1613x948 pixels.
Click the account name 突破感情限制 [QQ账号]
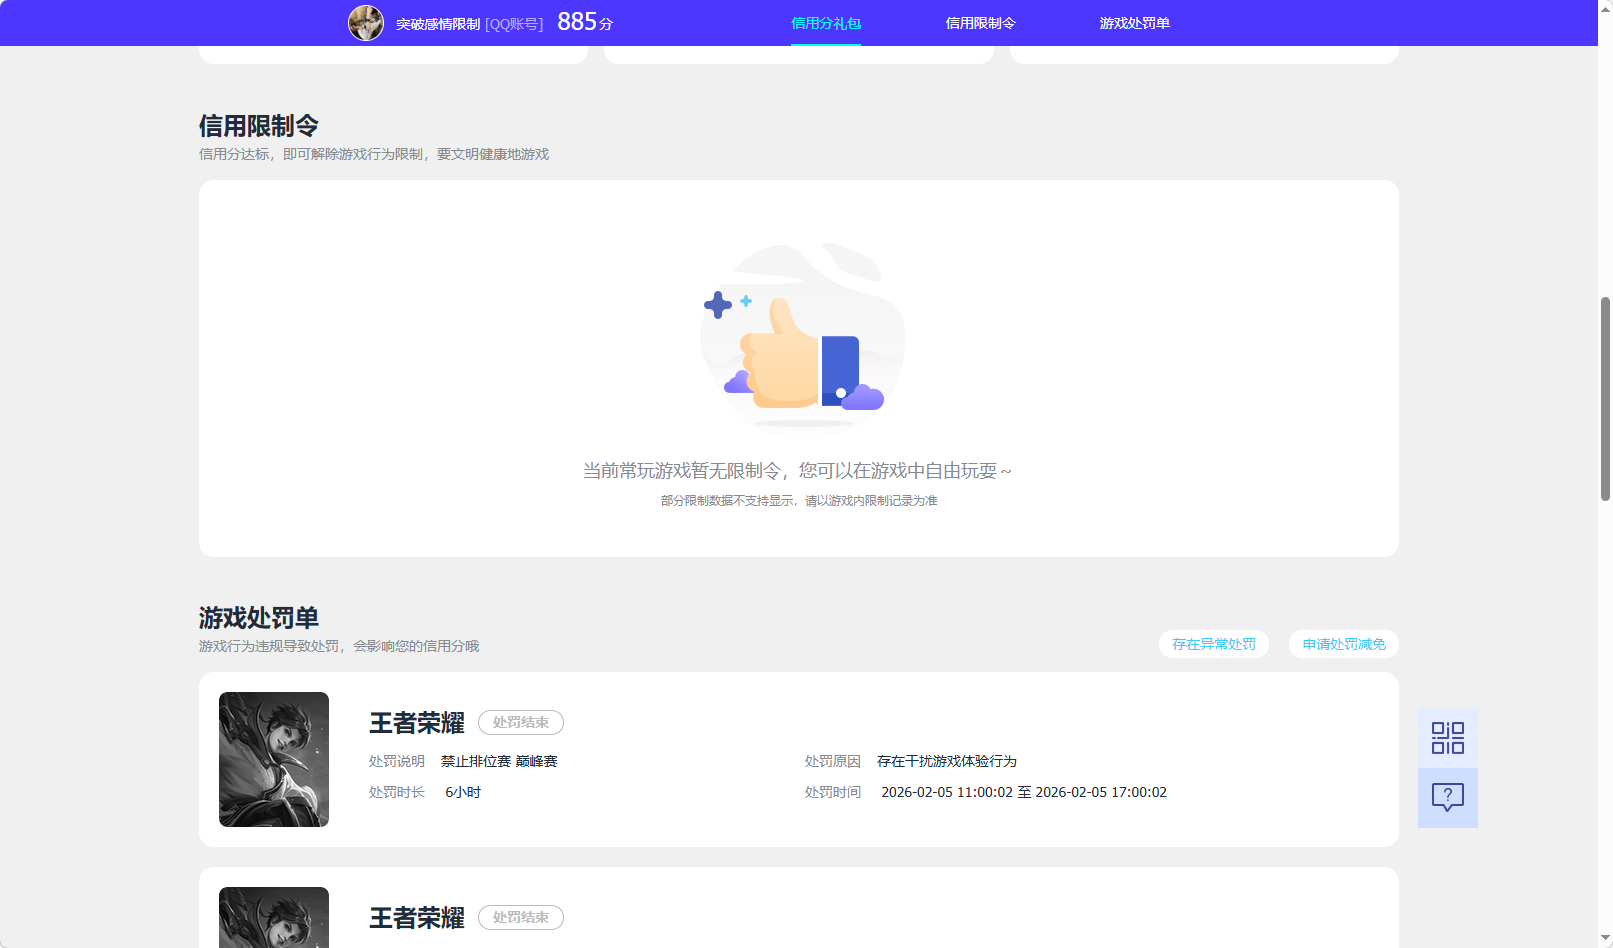[467, 23]
